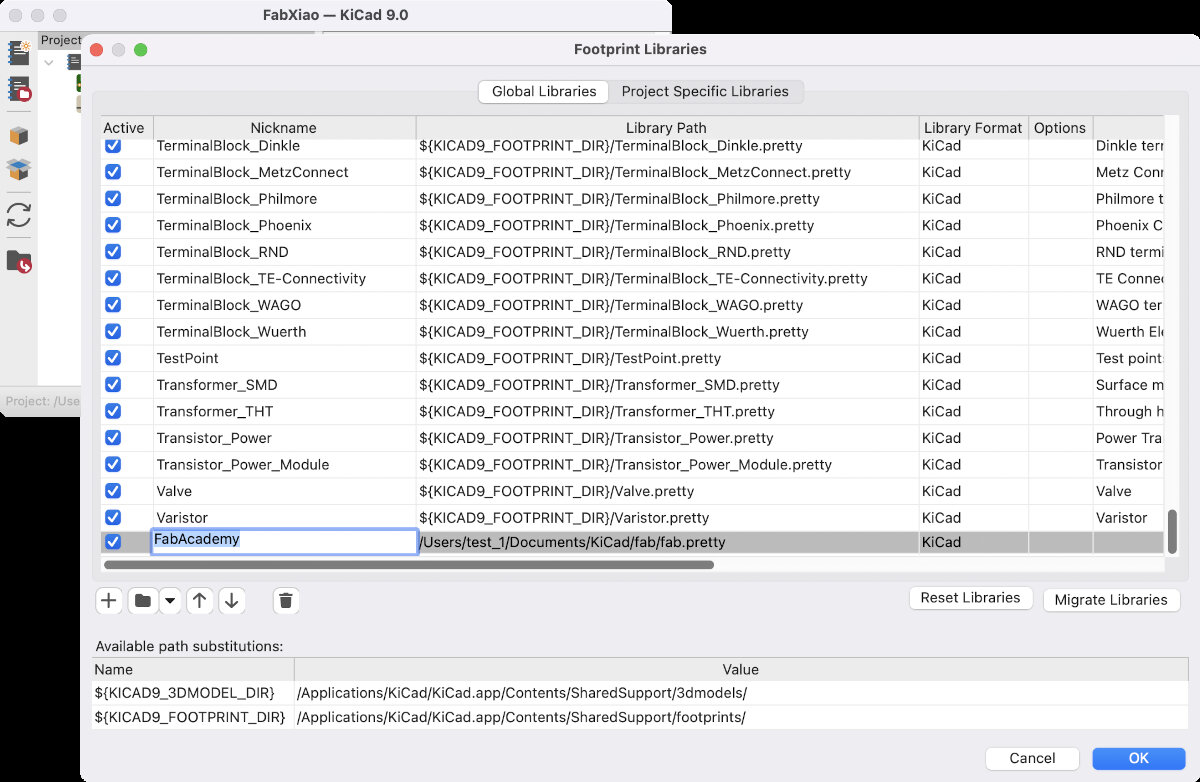
Task: Uncheck the FabAcademy library active checkbox
Action: [x=113, y=542]
